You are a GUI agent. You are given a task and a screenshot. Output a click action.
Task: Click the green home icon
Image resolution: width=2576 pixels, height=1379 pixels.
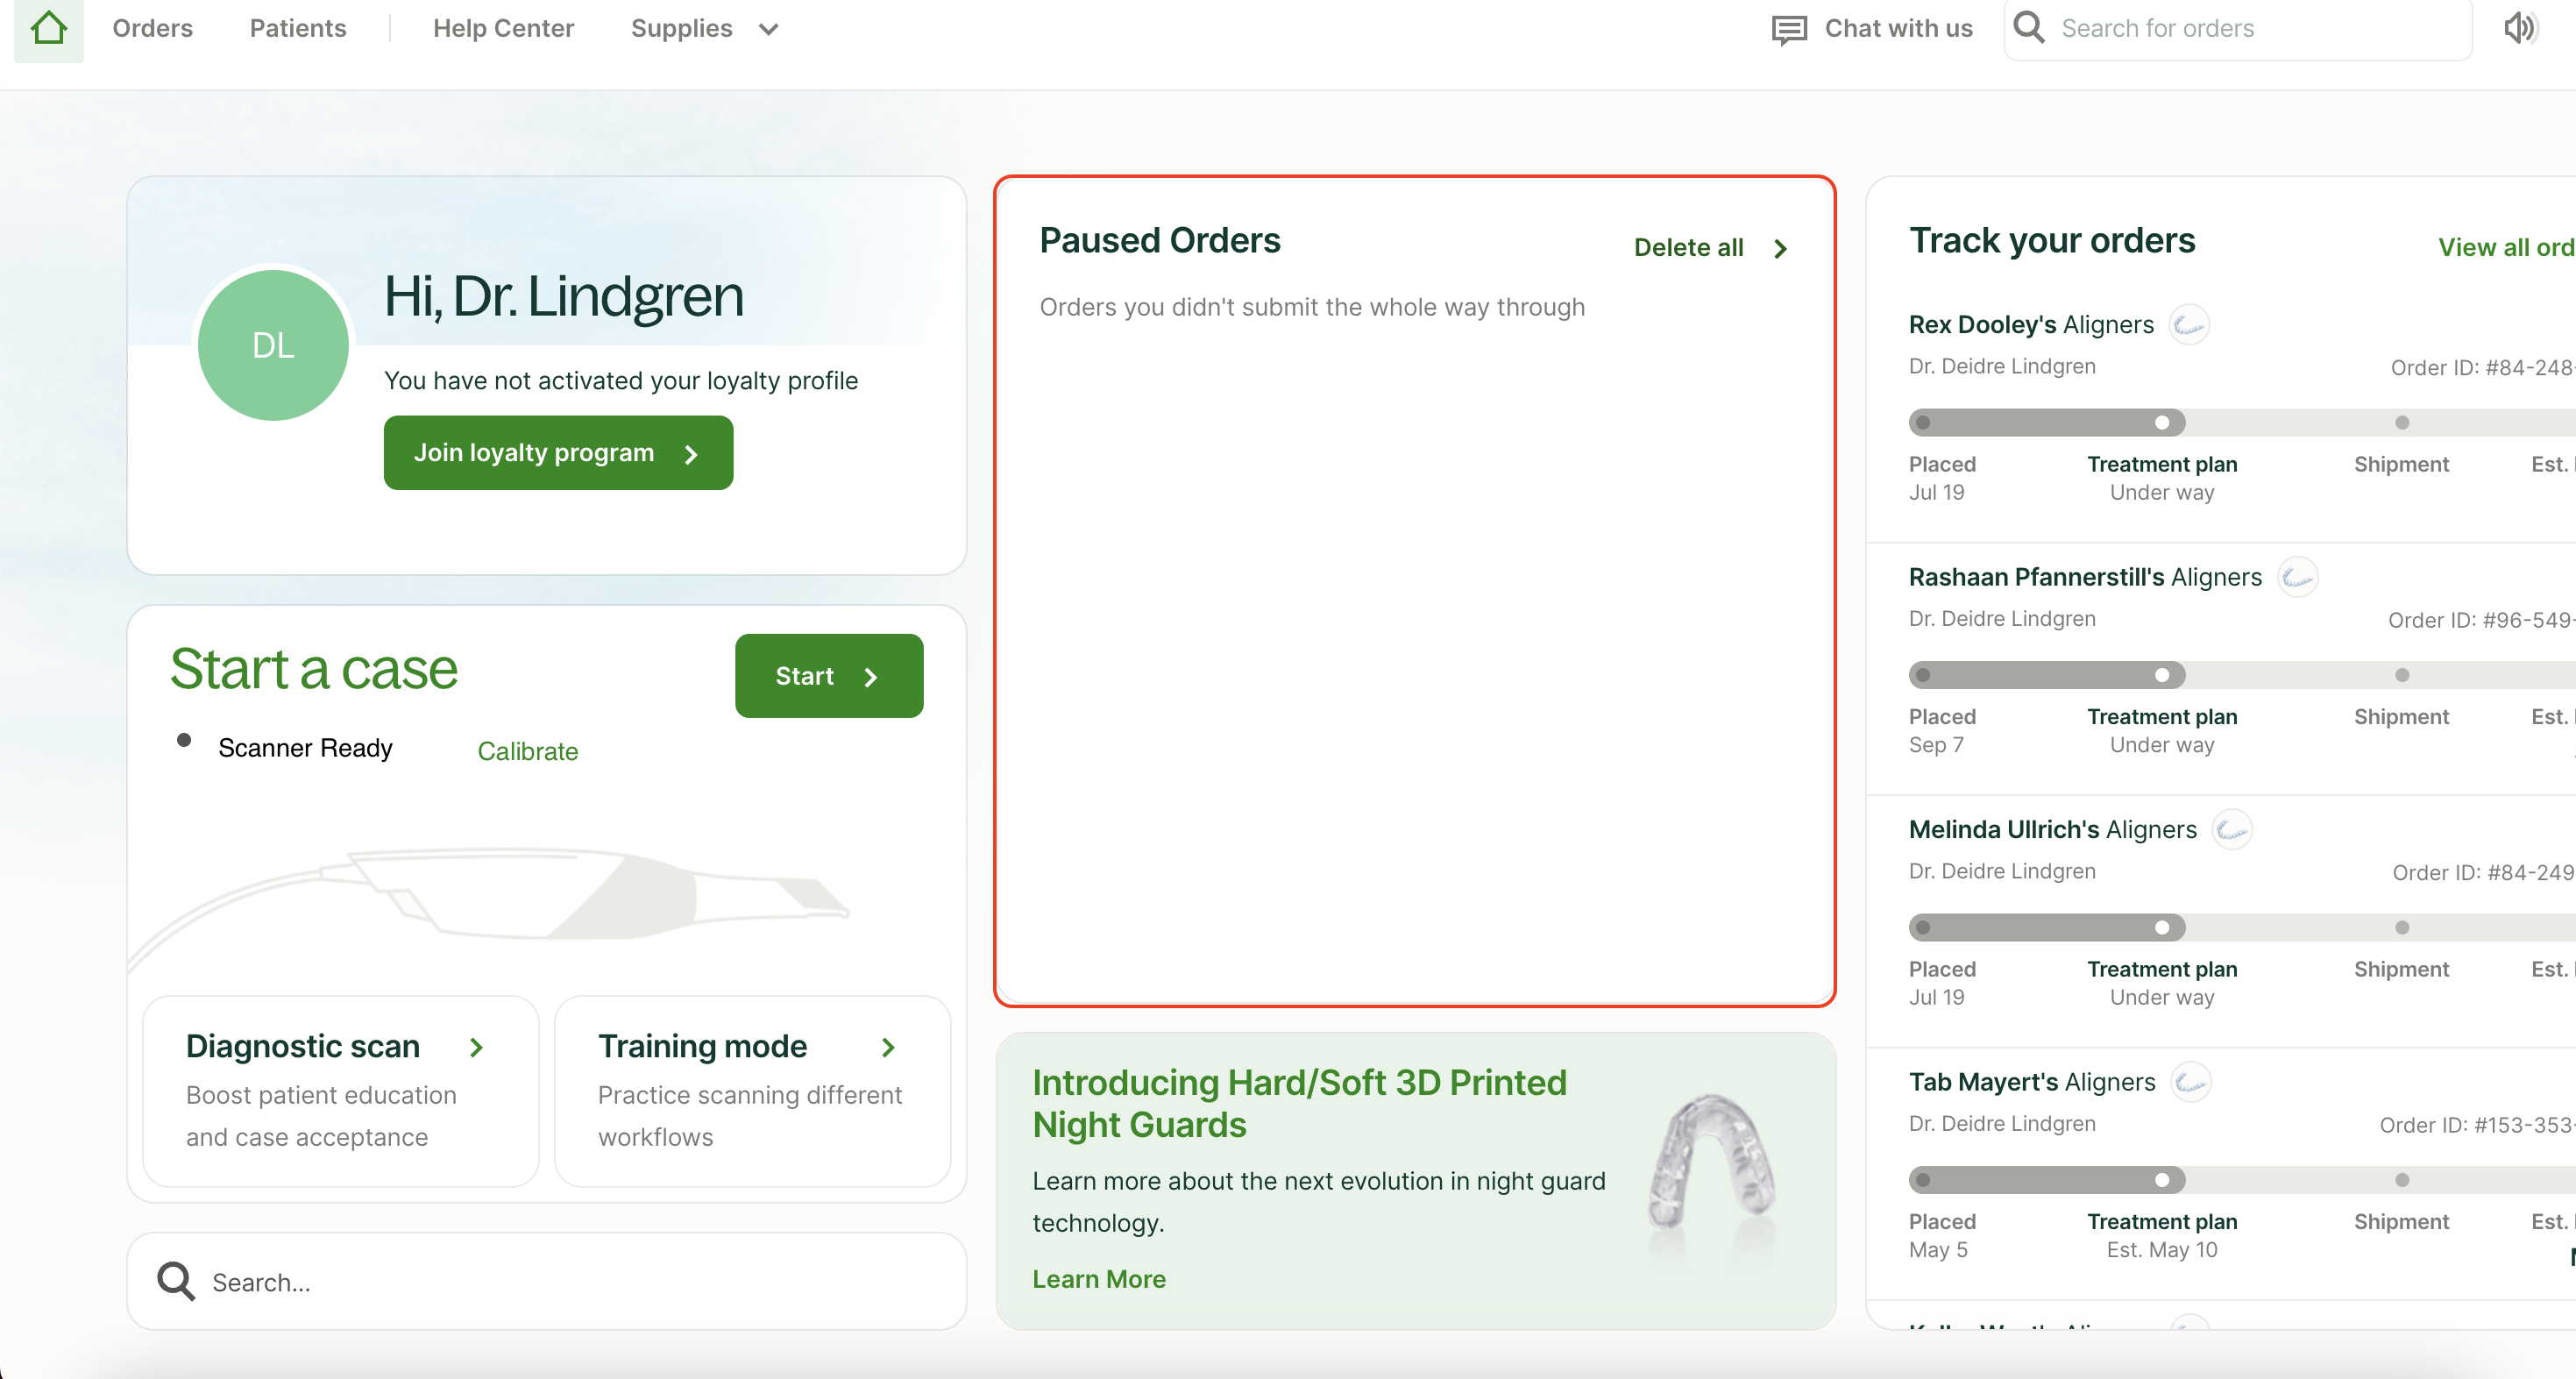tap(48, 28)
